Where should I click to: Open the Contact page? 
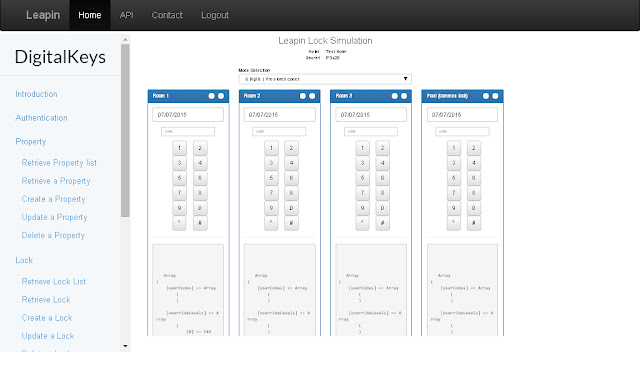coord(167,15)
